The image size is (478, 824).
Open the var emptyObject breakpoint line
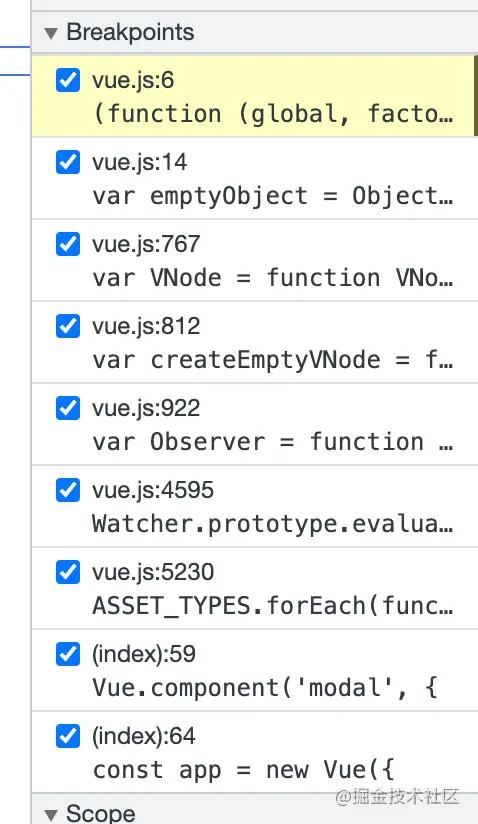coord(273,196)
